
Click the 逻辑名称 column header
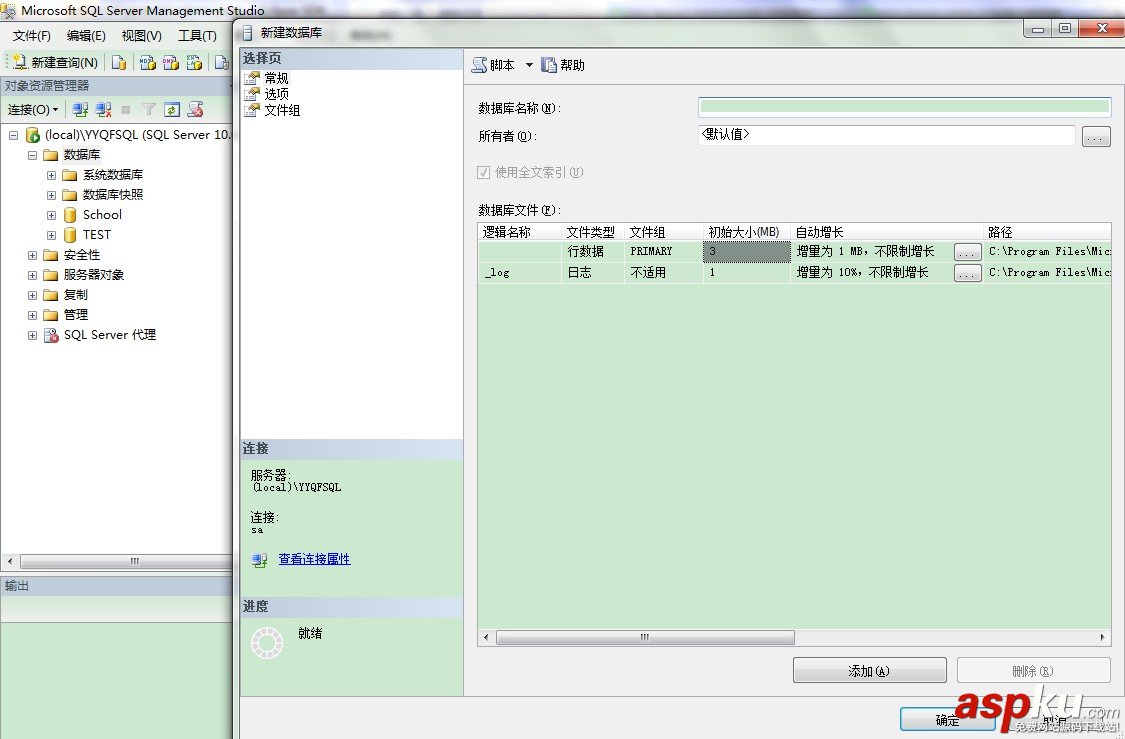(x=519, y=232)
